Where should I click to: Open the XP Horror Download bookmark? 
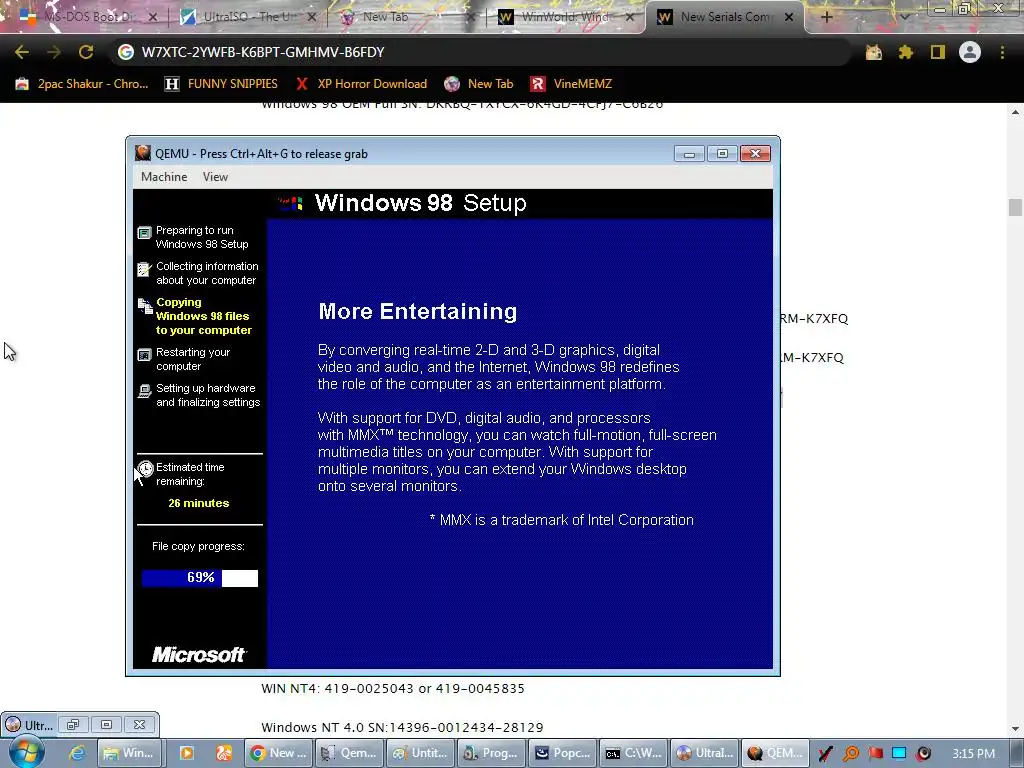360,84
